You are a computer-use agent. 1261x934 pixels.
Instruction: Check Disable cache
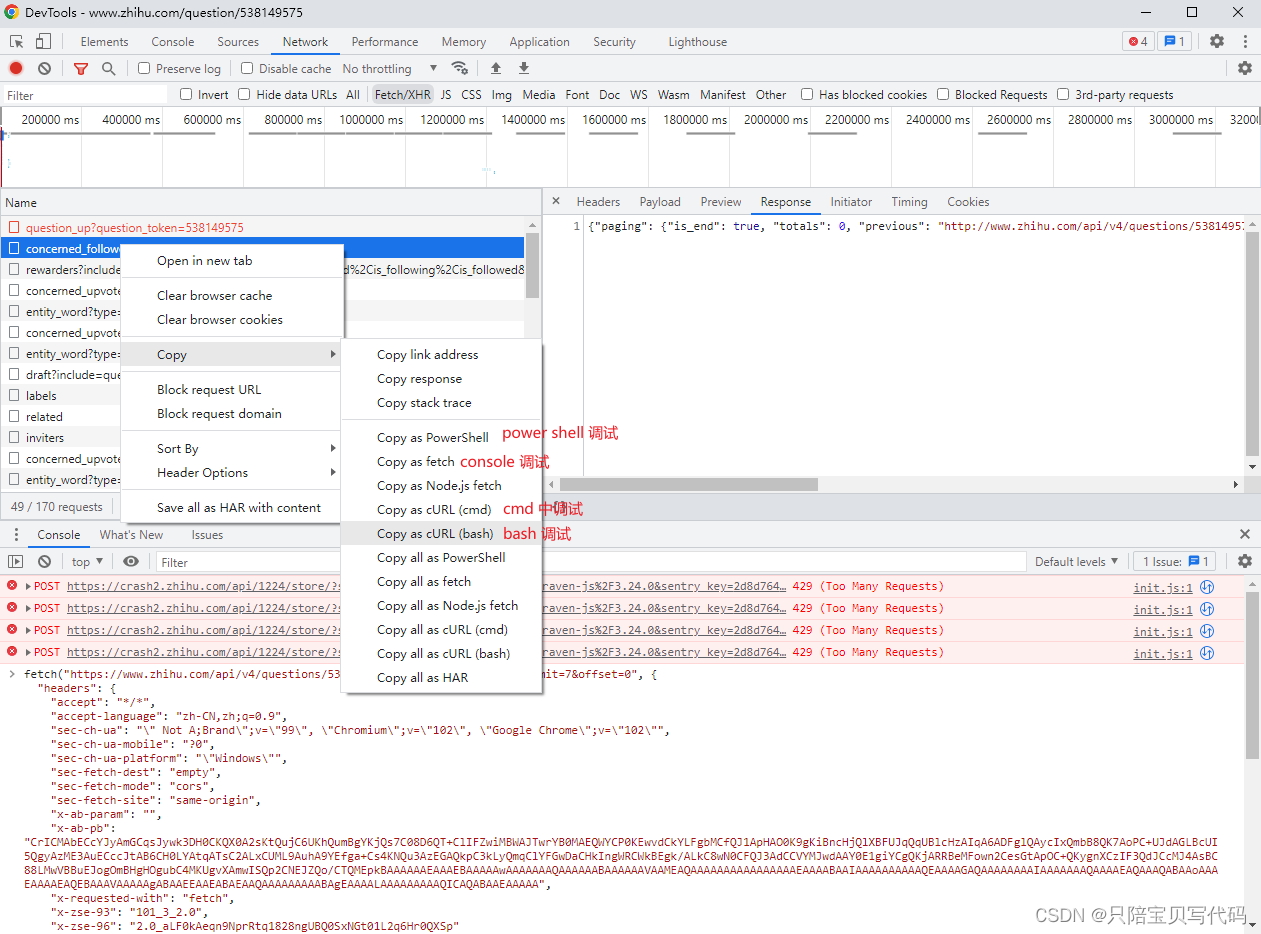[247, 68]
